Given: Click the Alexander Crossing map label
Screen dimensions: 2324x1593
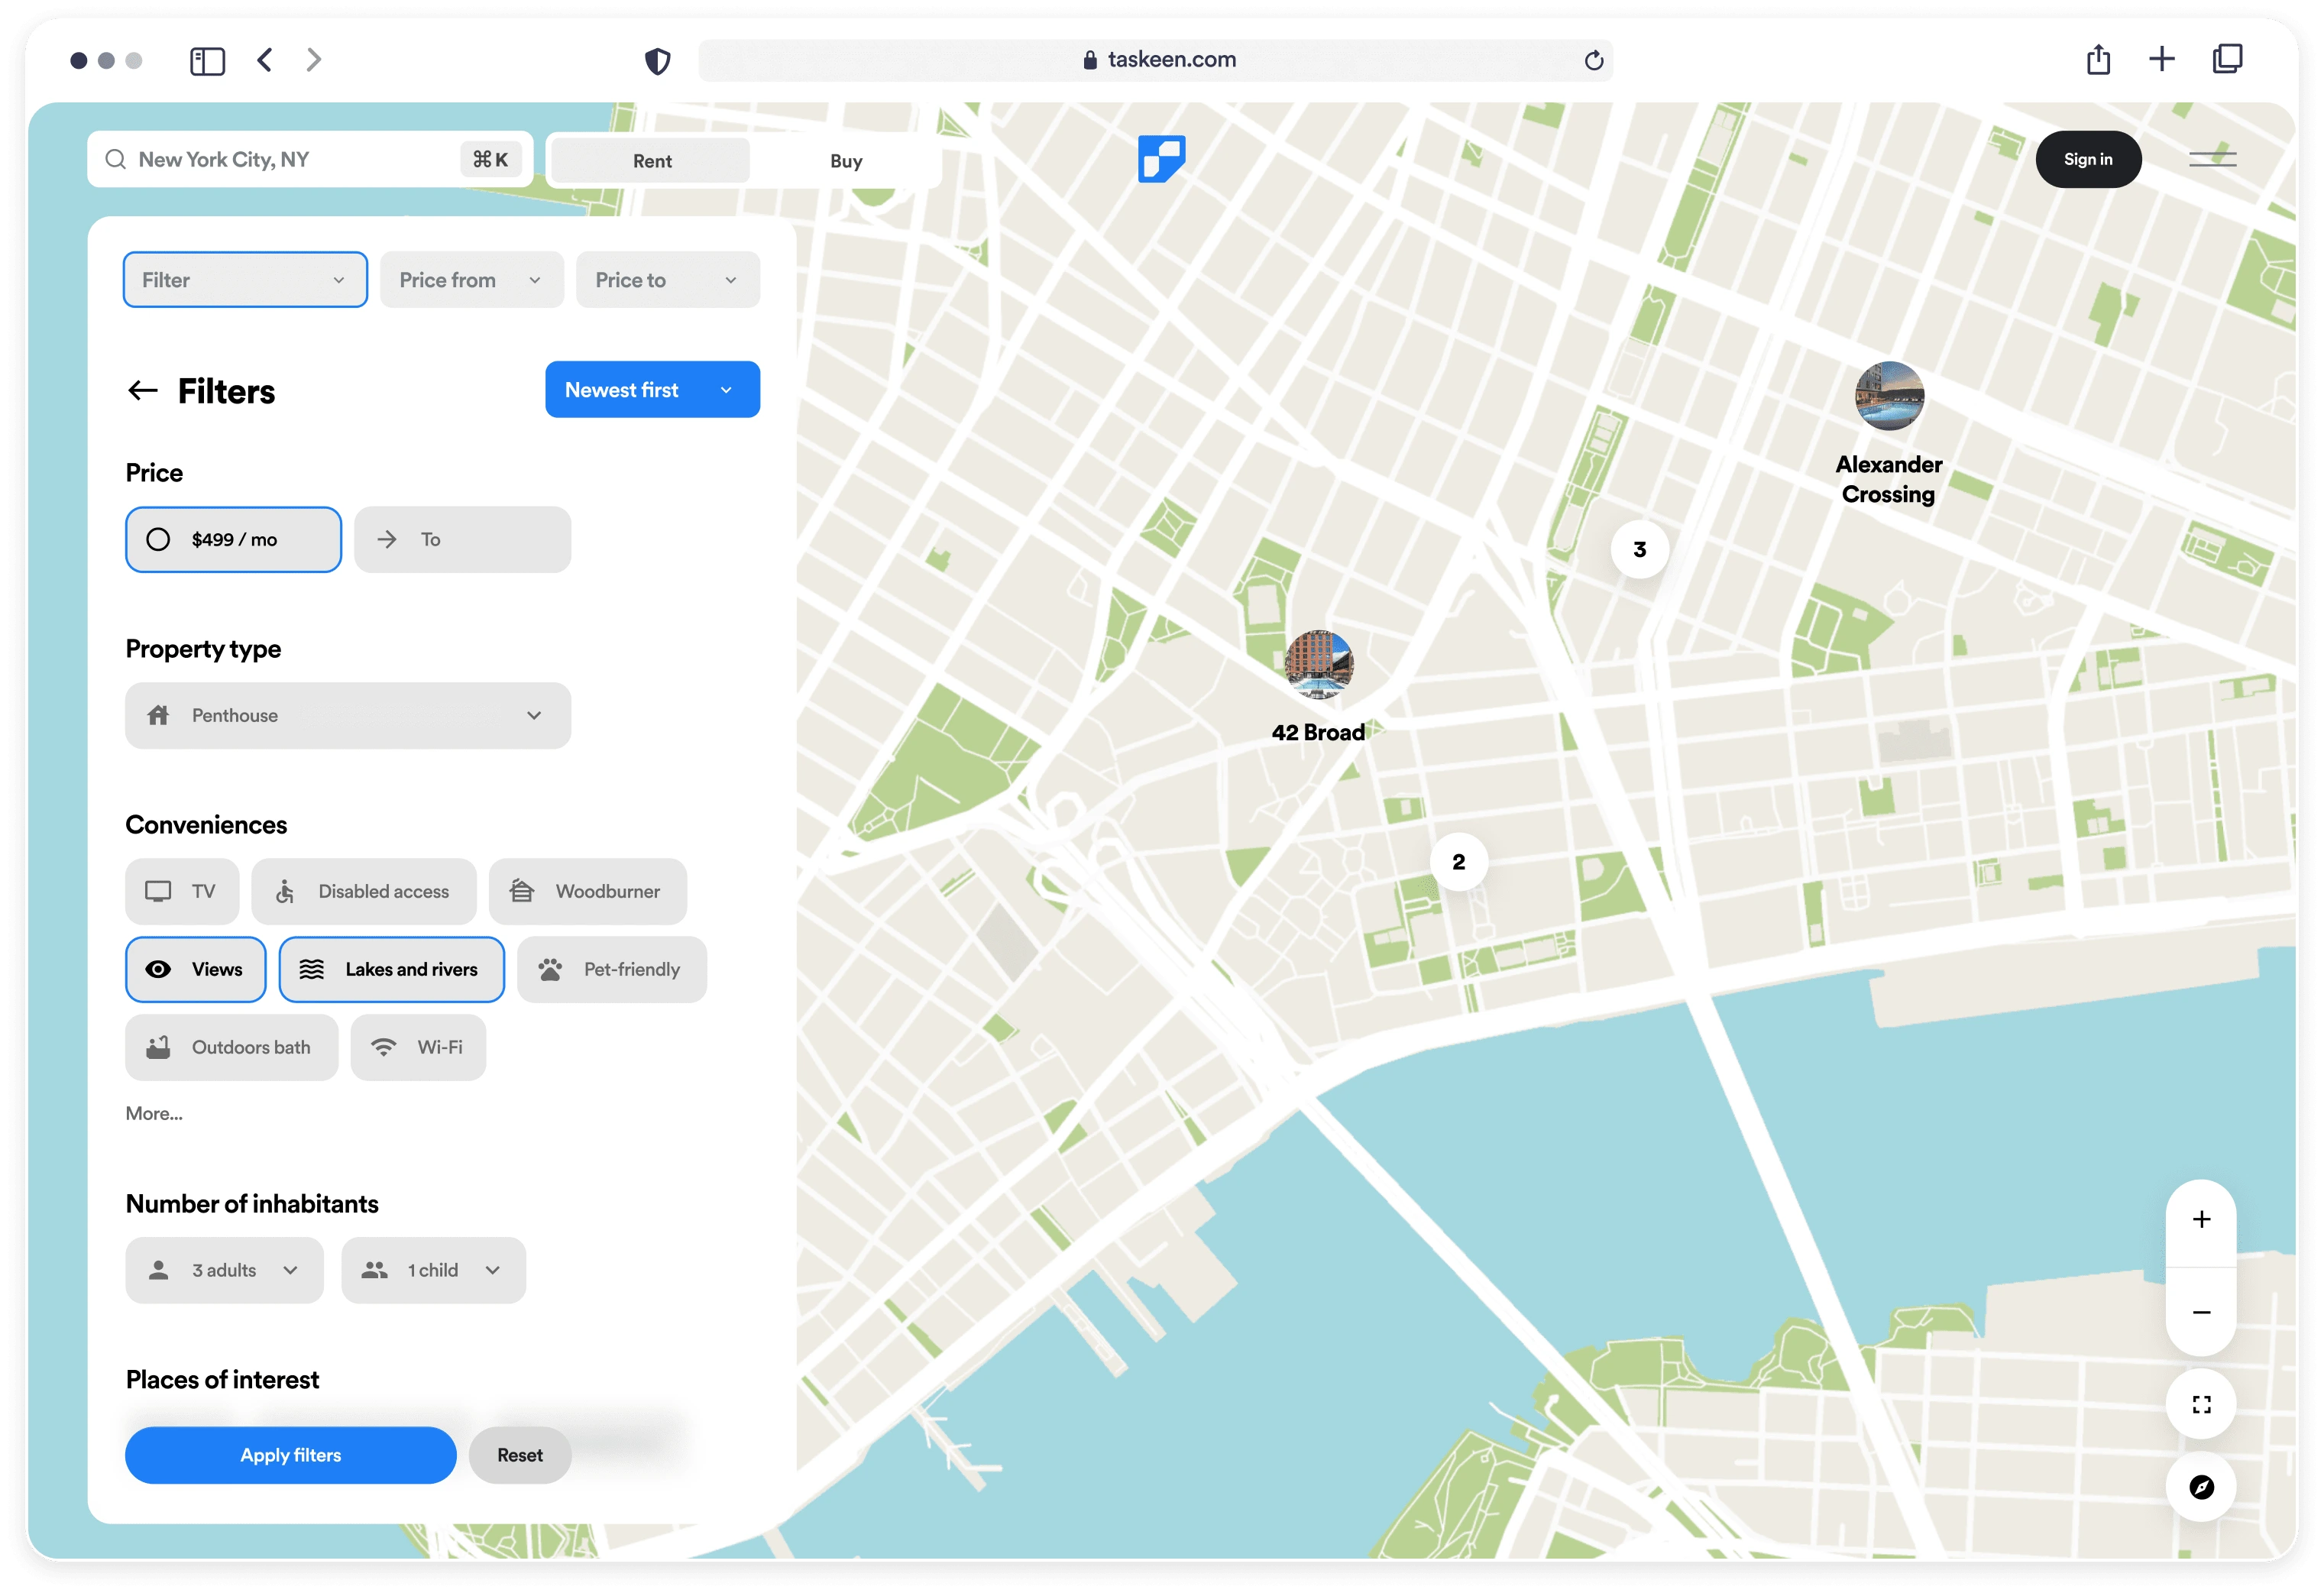Looking at the screenshot, I should [1888, 479].
